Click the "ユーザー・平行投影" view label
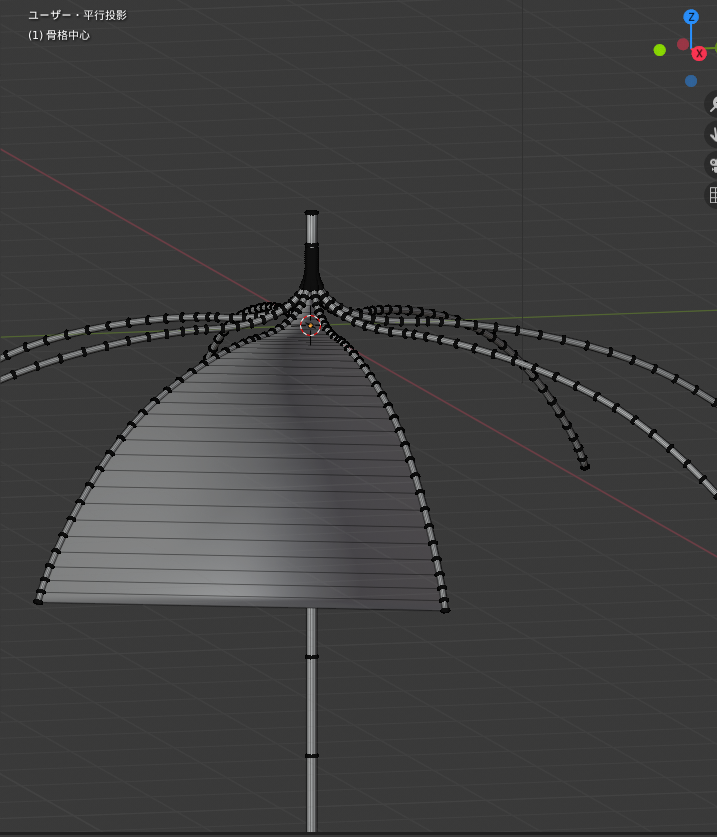 (x=77, y=15)
